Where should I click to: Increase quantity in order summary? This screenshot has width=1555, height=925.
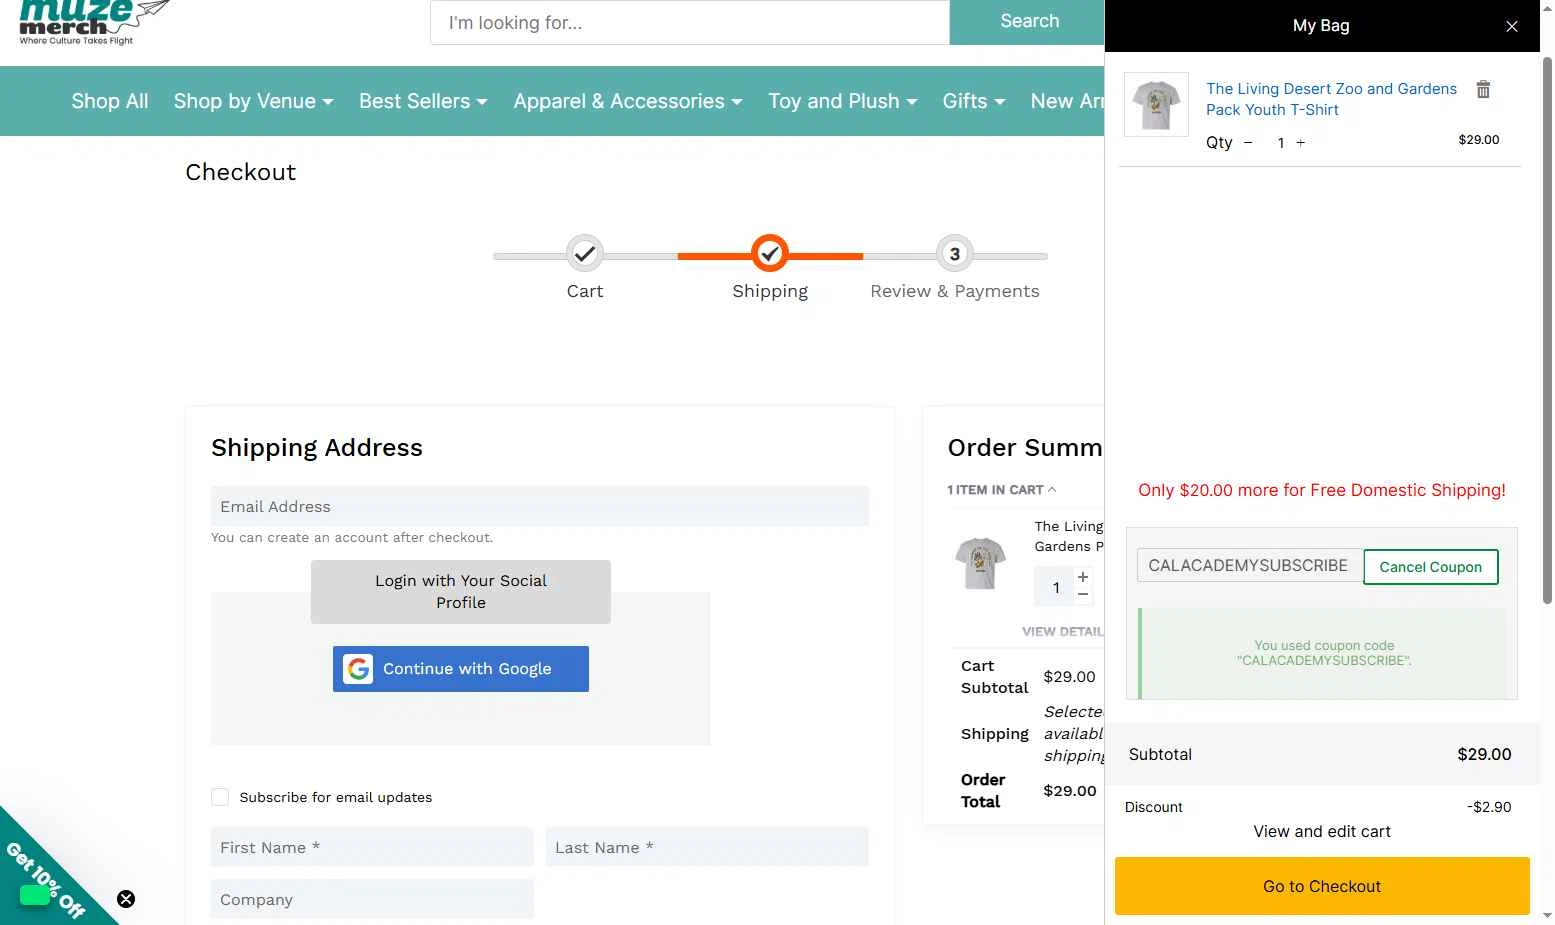coord(1083,577)
